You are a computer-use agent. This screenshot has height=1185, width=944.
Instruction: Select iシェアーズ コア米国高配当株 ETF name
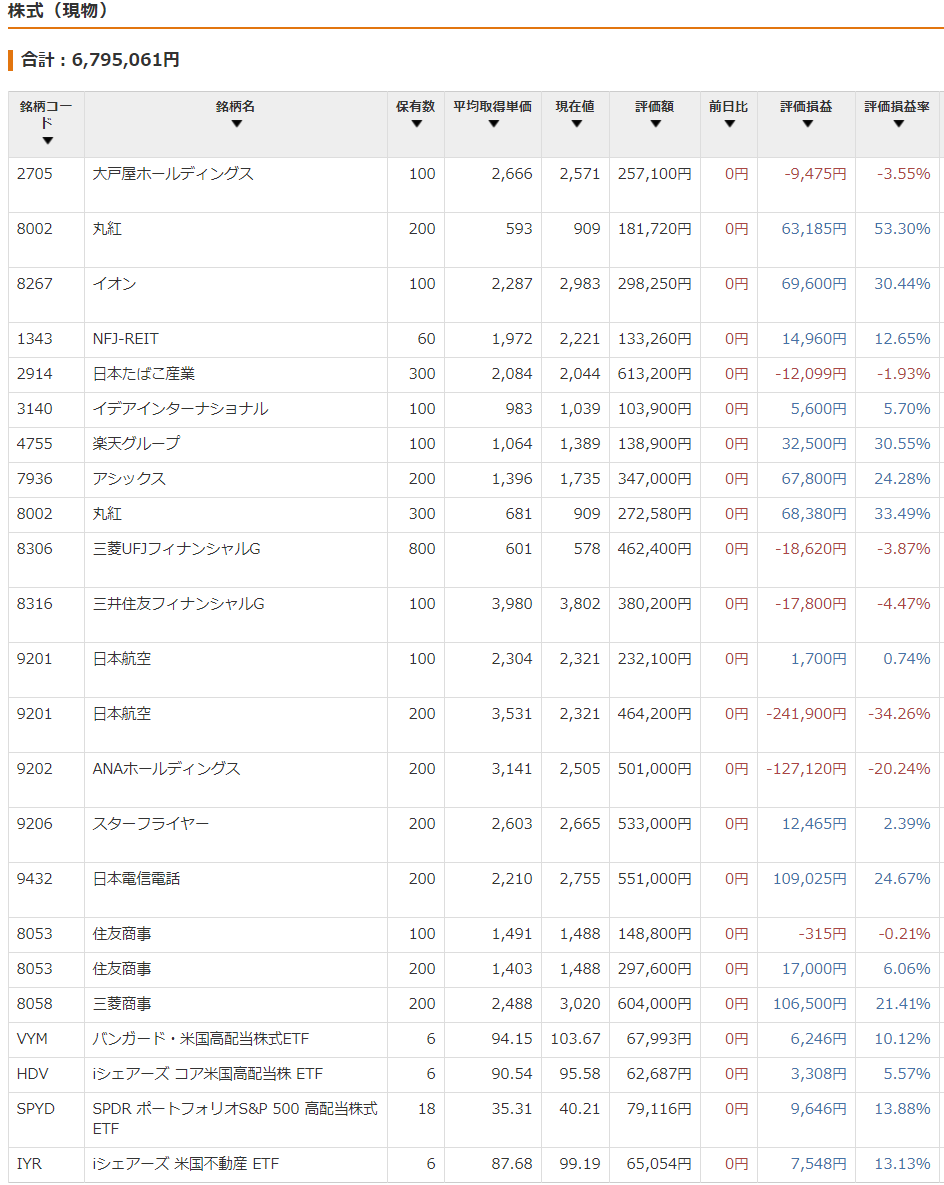(208, 1074)
